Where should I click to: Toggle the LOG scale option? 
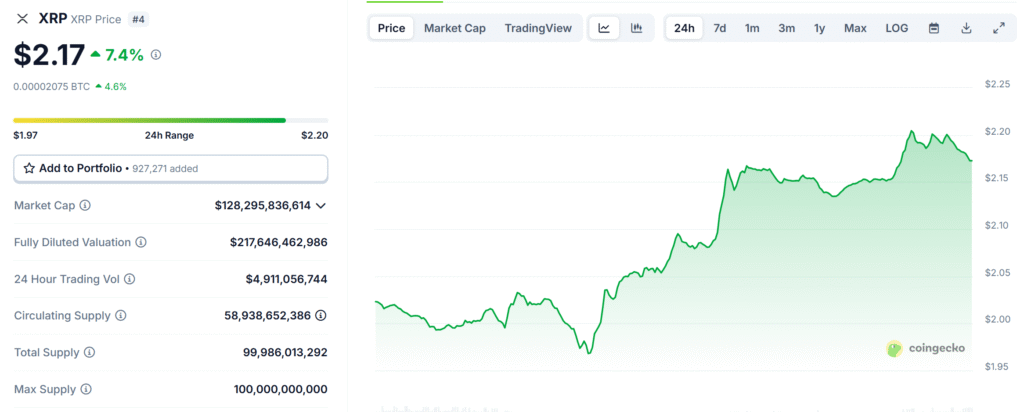coord(897,28)
